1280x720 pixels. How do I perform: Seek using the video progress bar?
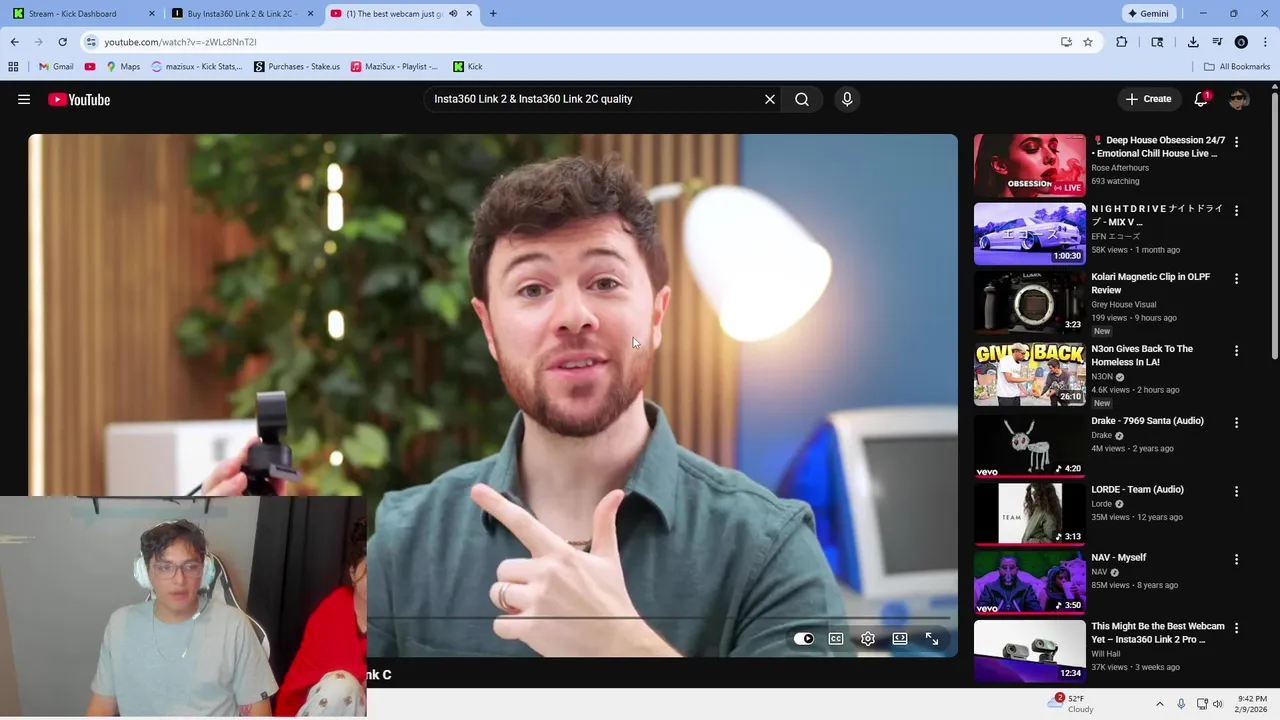point(660,618)
